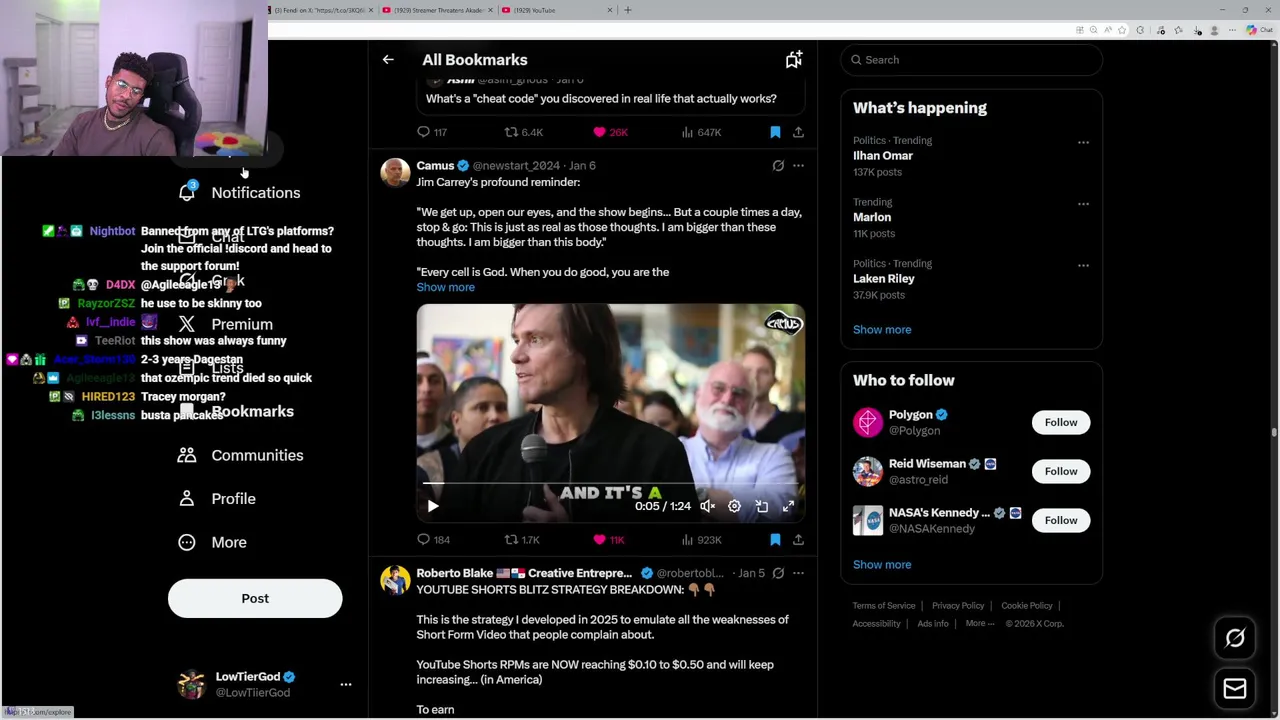Unlike the cheat code tweet (26K heart)
This screenshot has height=720, width=1280.
(611, 132)
